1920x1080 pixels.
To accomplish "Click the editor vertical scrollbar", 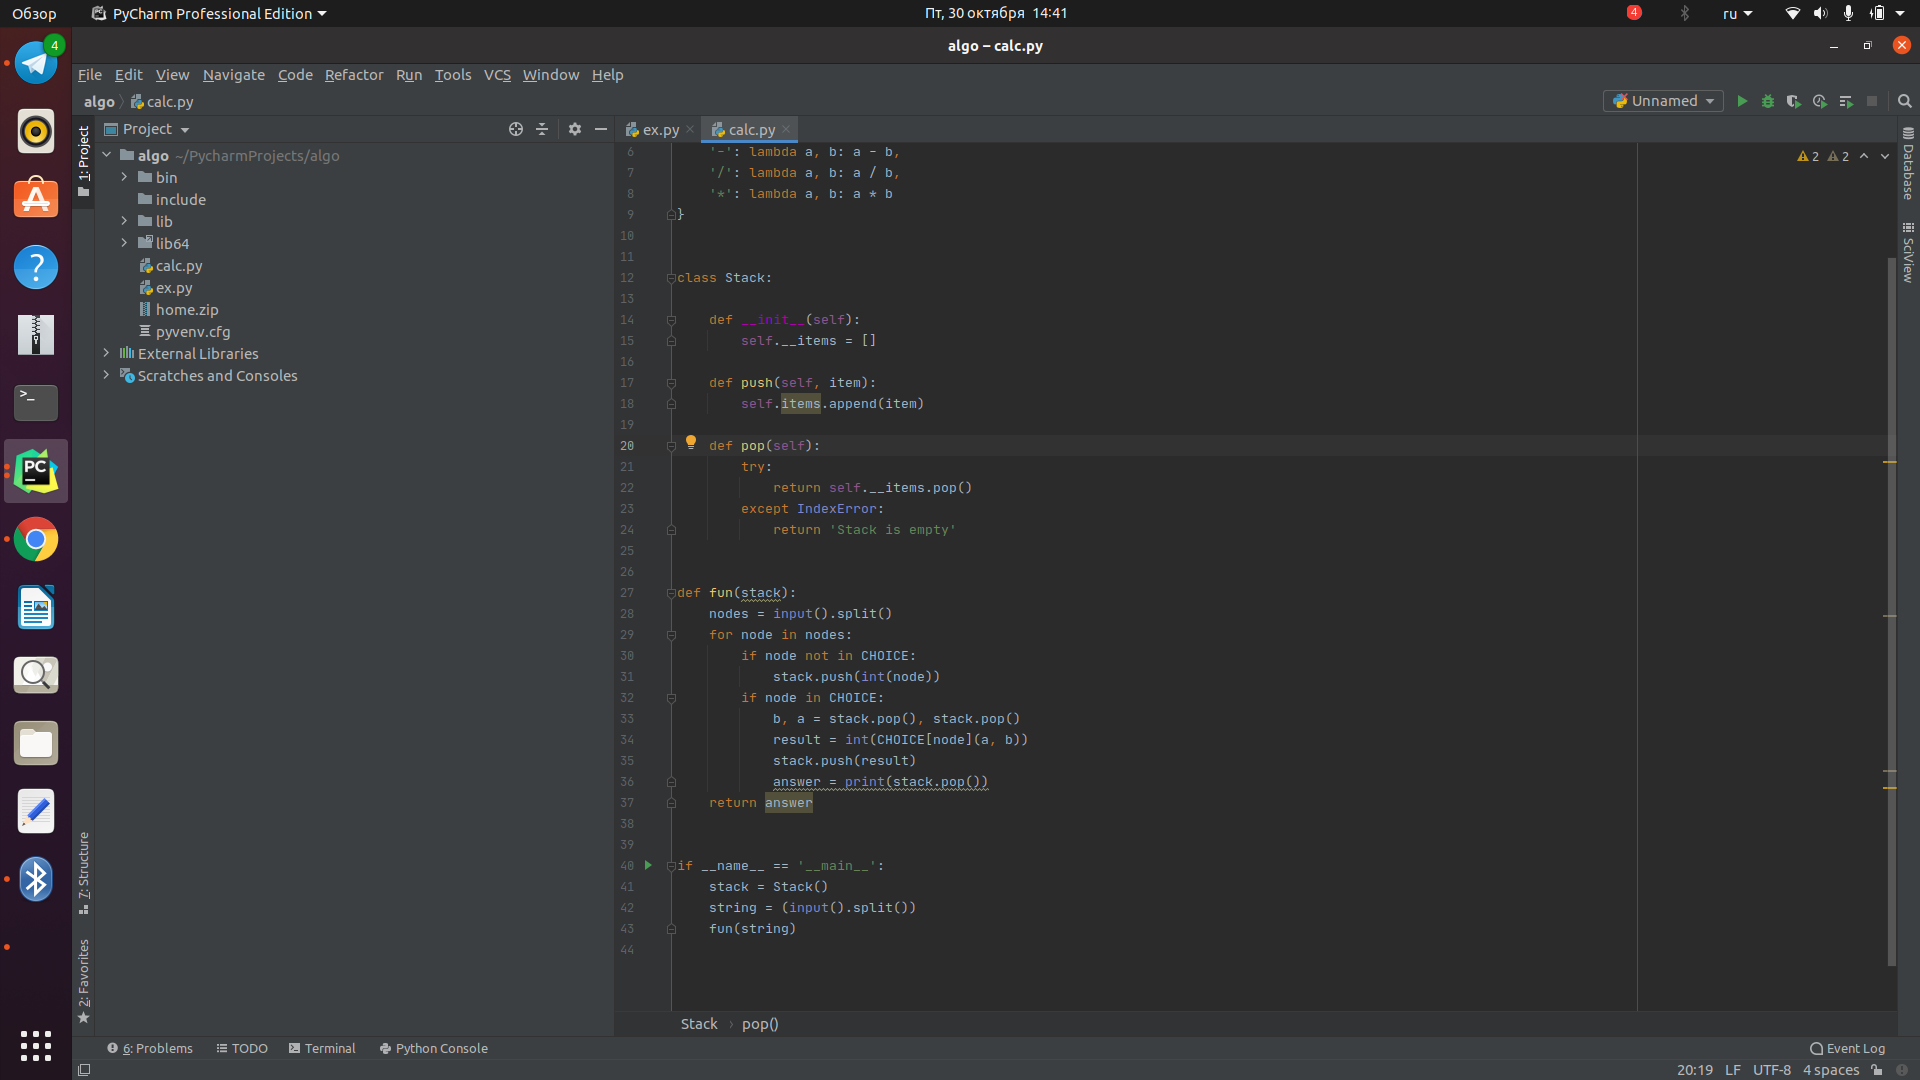I will pyautogui.click(x=1891, y=611).
